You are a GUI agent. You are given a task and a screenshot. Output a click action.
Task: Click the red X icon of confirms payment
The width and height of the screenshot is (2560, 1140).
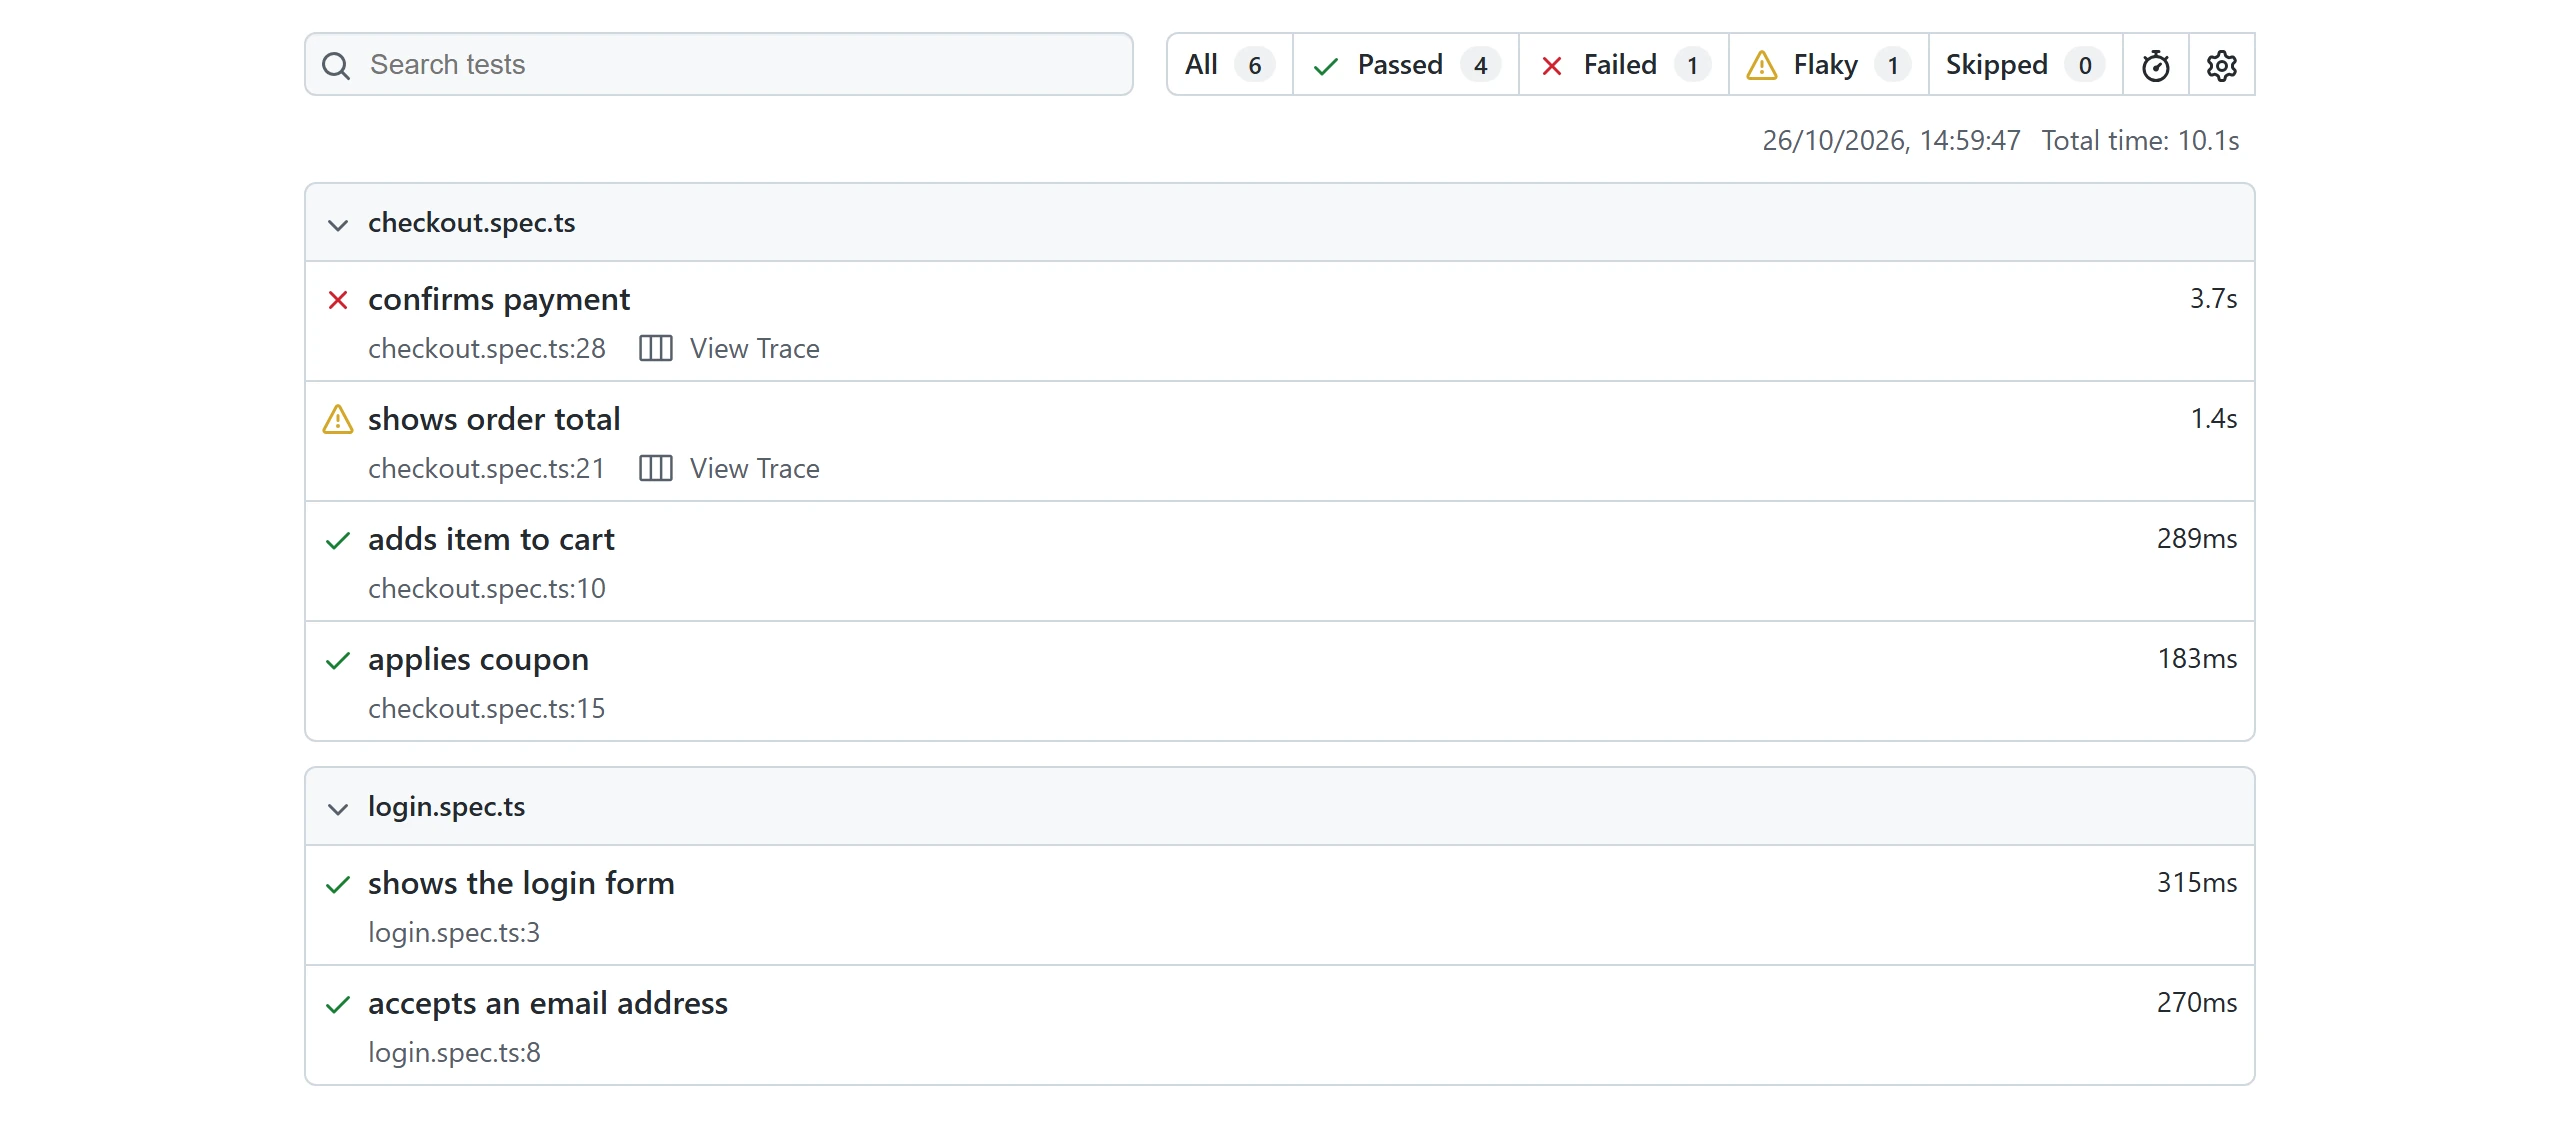pyautogui.click(x=338, y=300)
